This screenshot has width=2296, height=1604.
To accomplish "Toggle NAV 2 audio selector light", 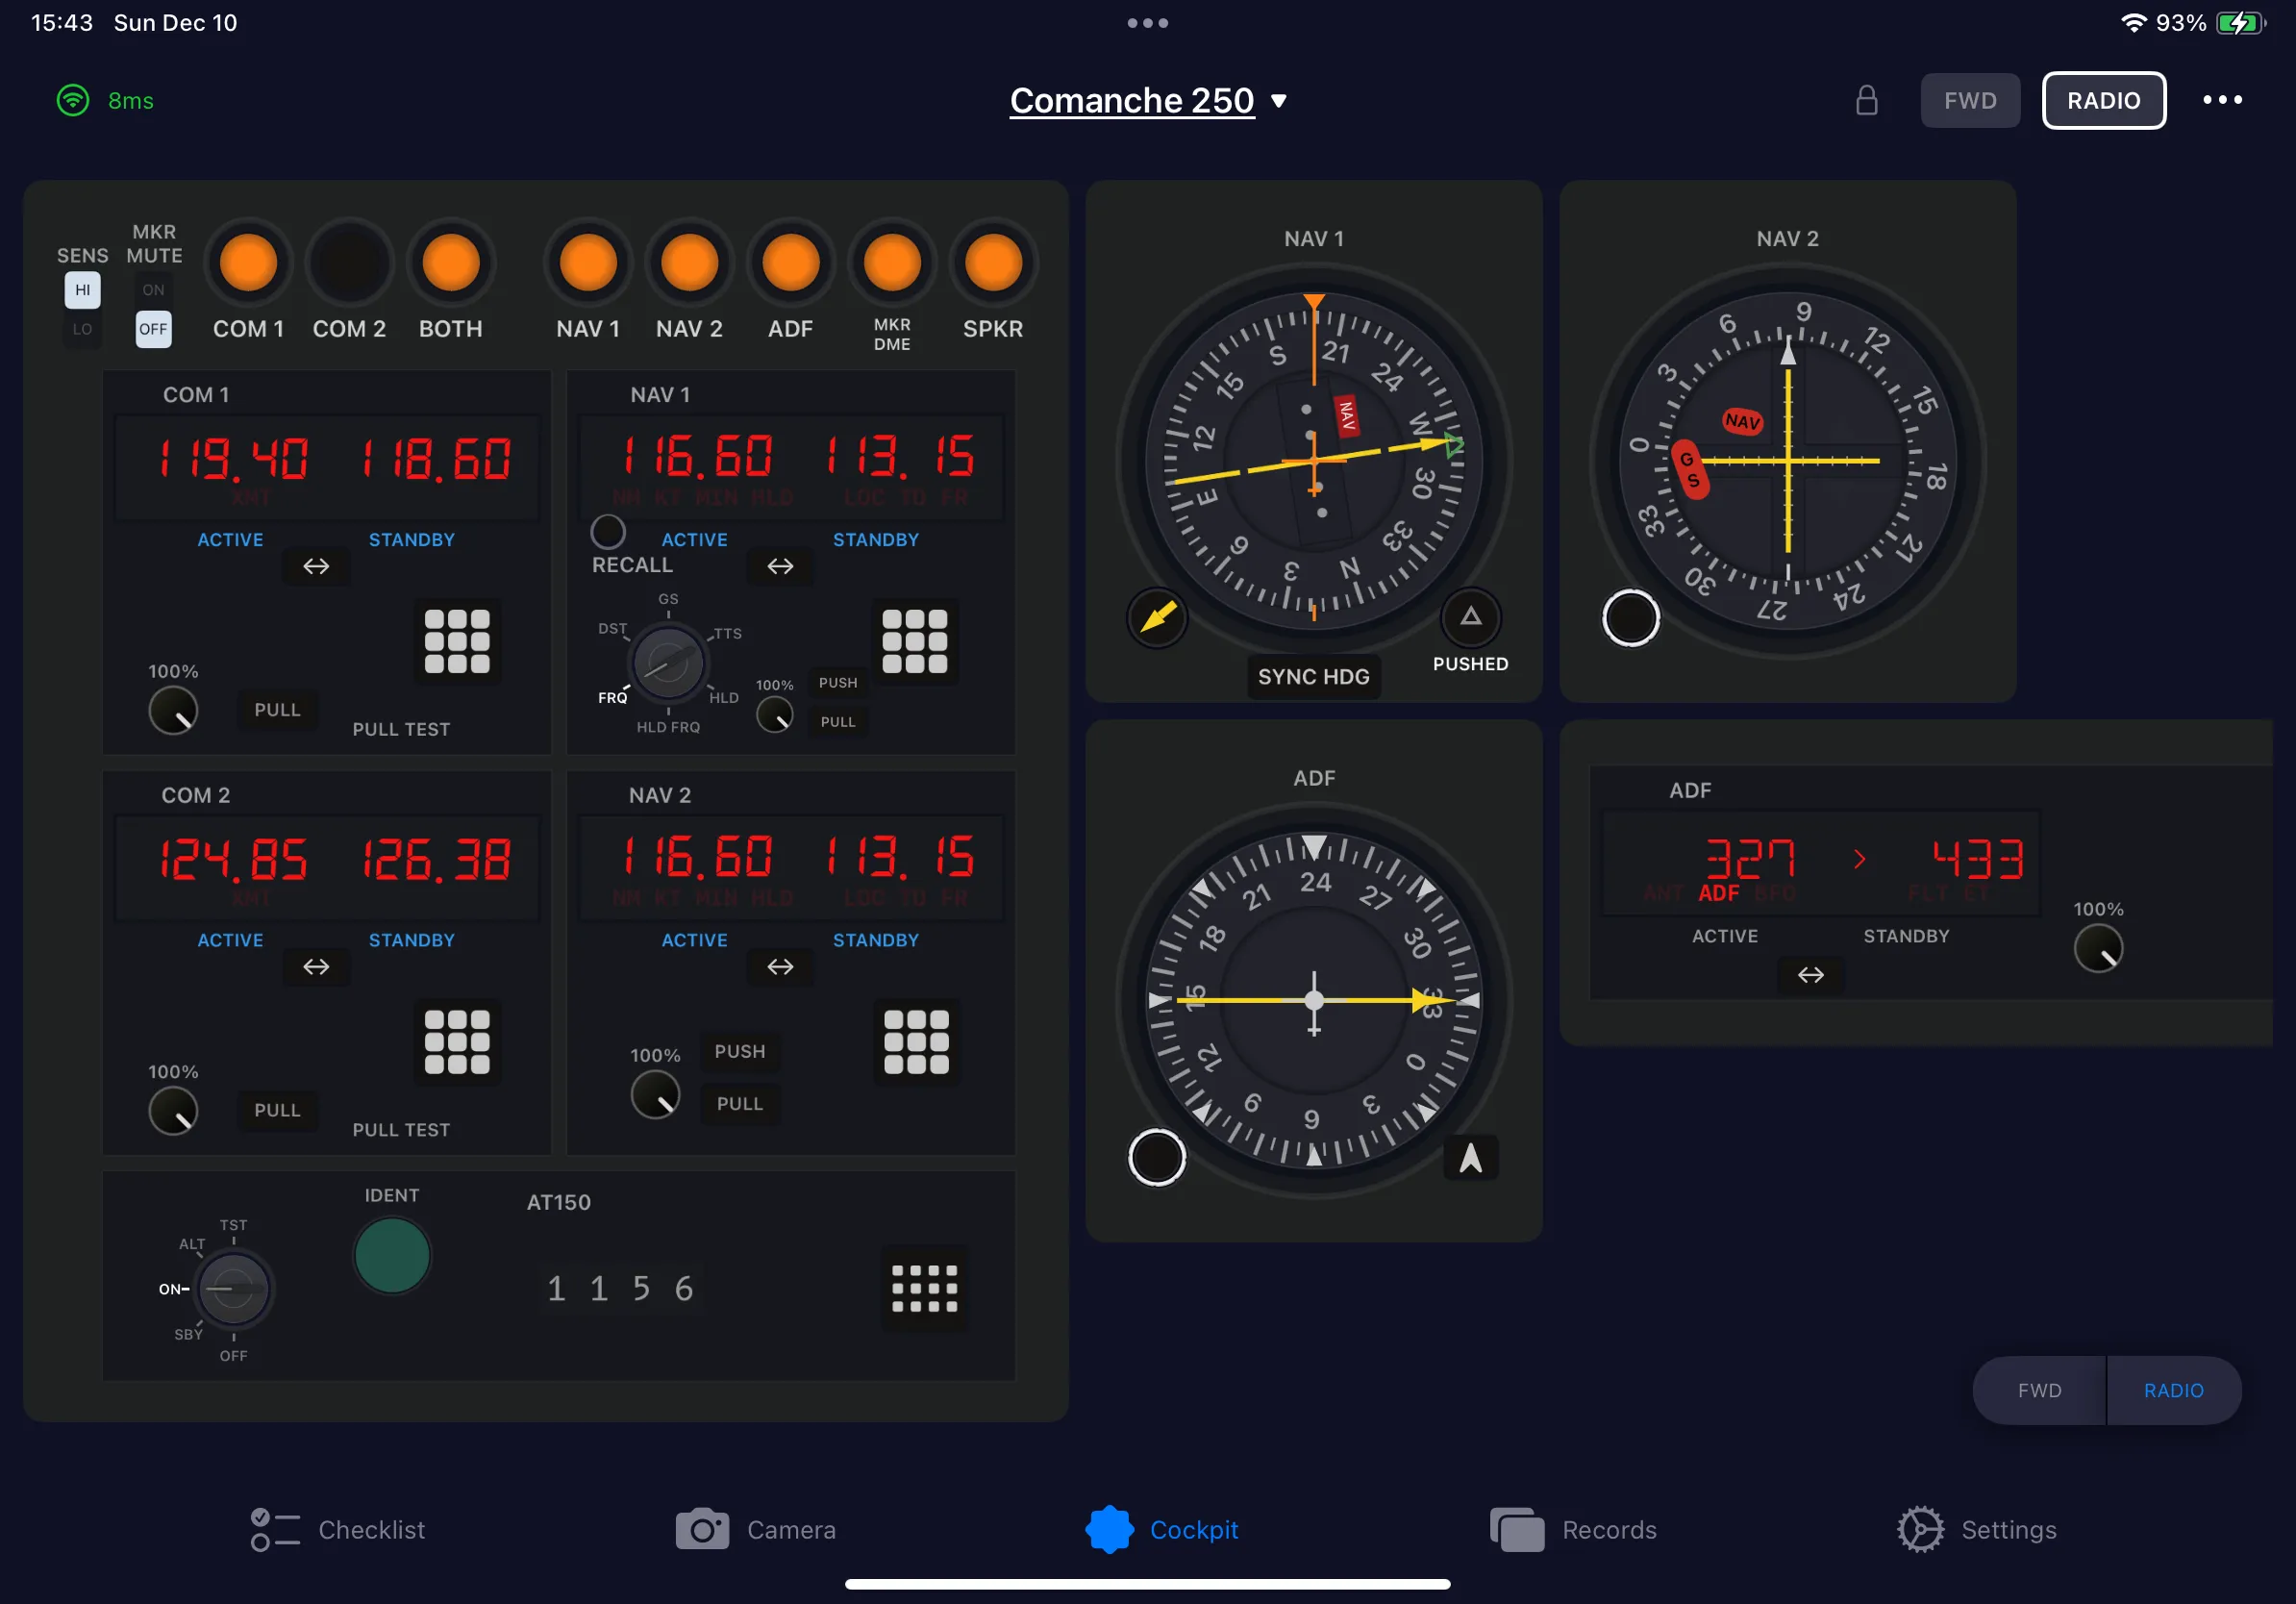I will click(x=689, y=263).
